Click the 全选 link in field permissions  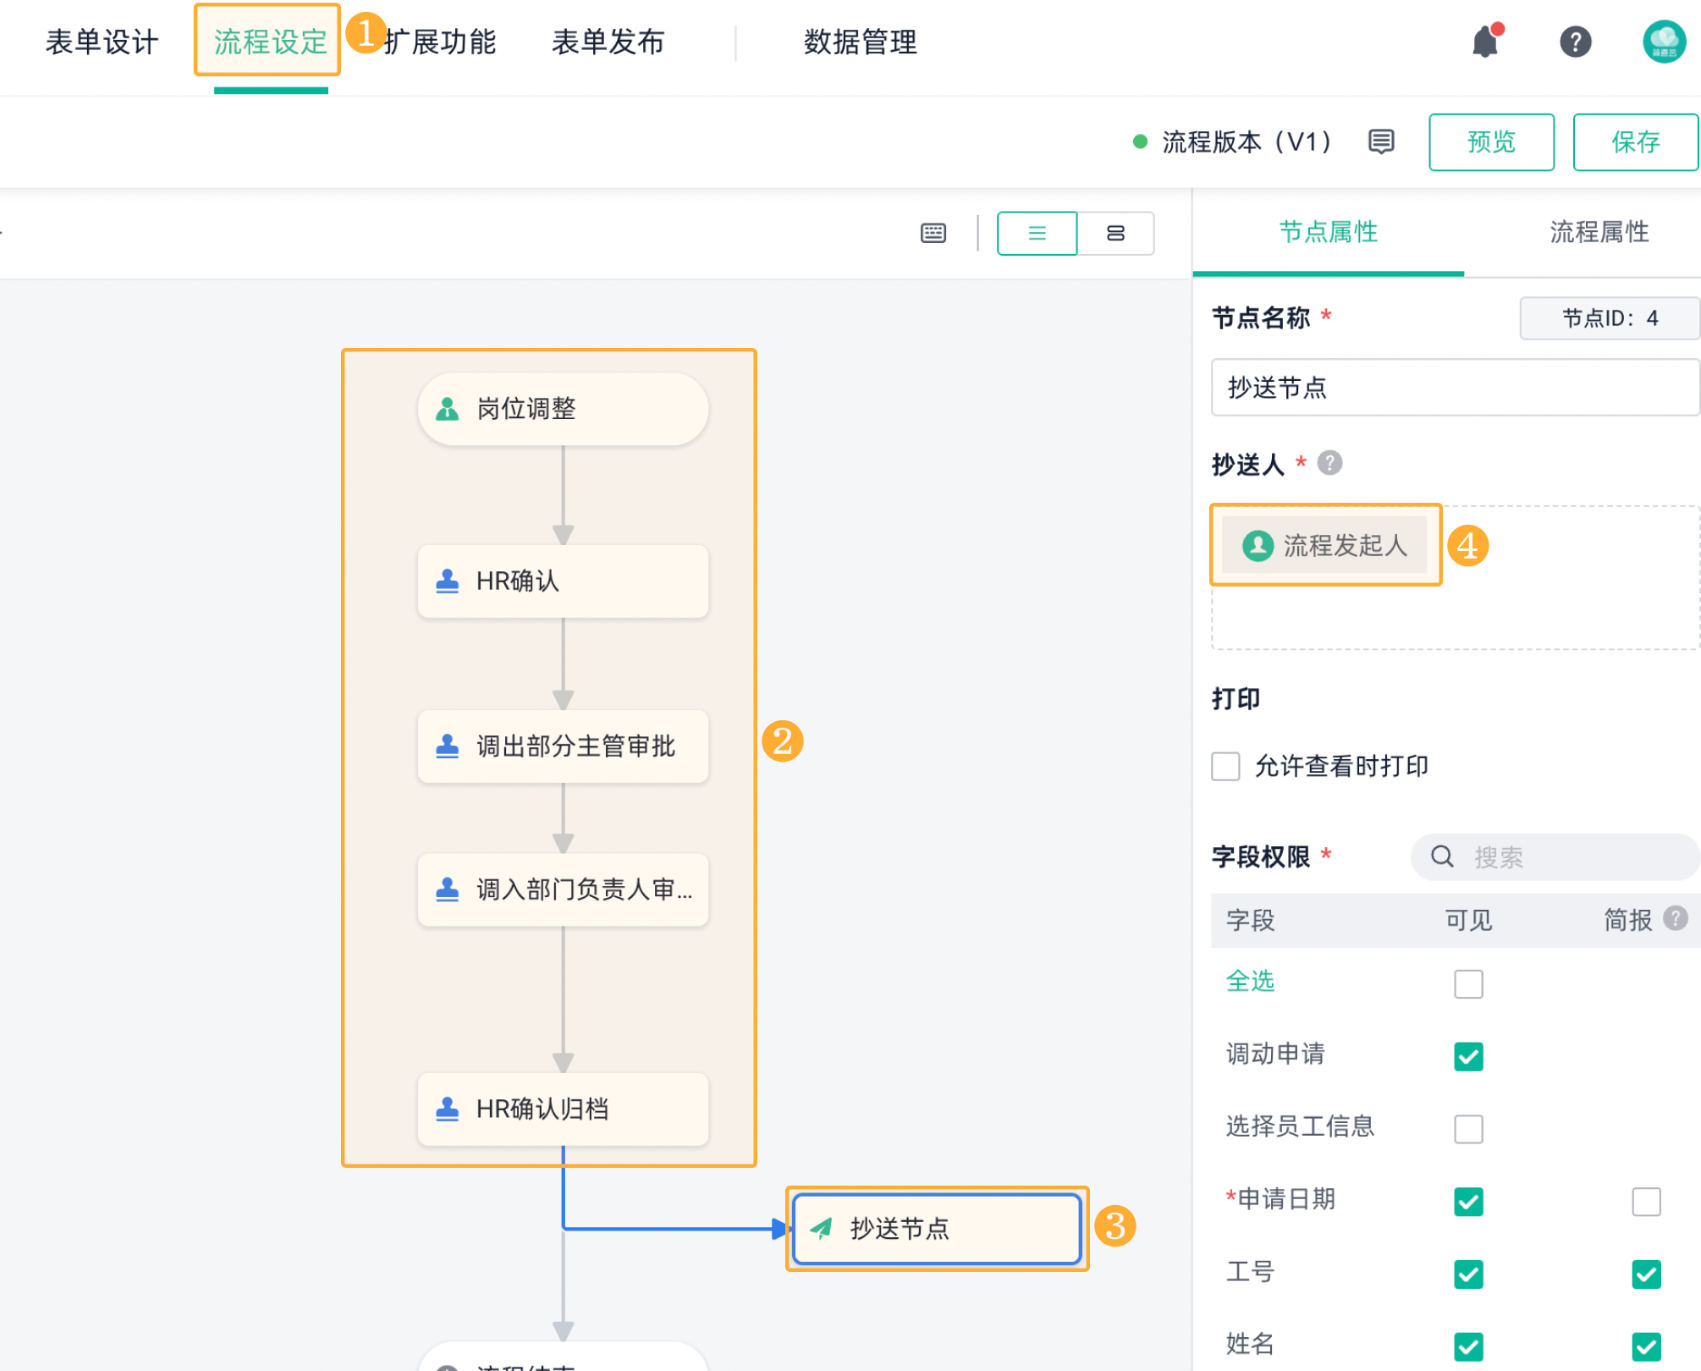[x=1250, y=981]
